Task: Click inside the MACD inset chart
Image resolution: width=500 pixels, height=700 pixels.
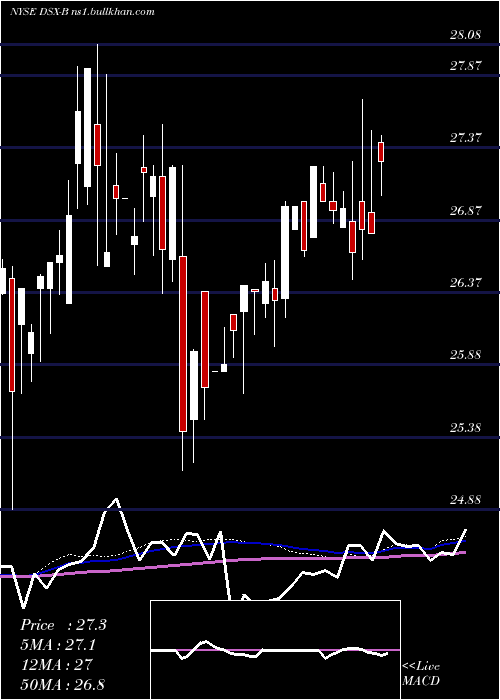Action: [x=275, y=650]
